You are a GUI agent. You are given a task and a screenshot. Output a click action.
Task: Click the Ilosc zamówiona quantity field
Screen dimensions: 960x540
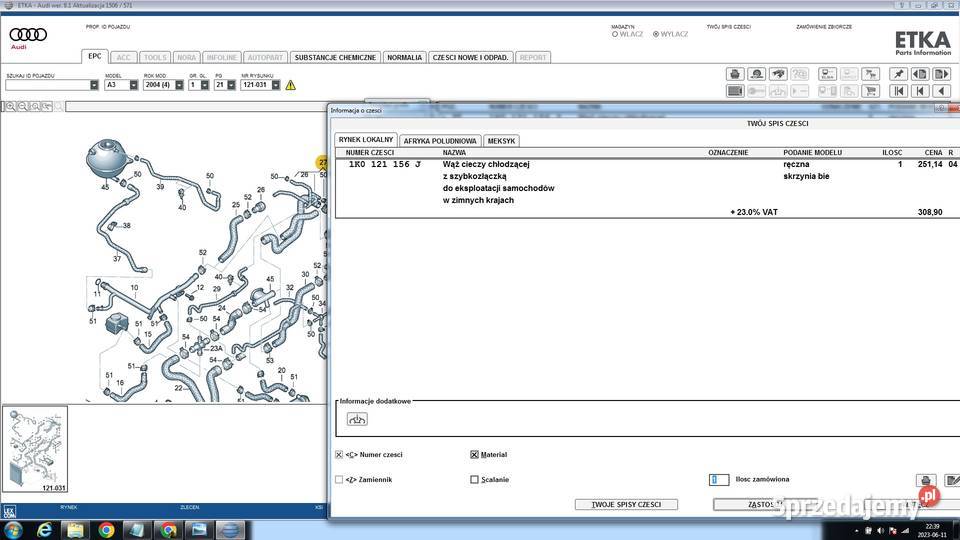718,480
